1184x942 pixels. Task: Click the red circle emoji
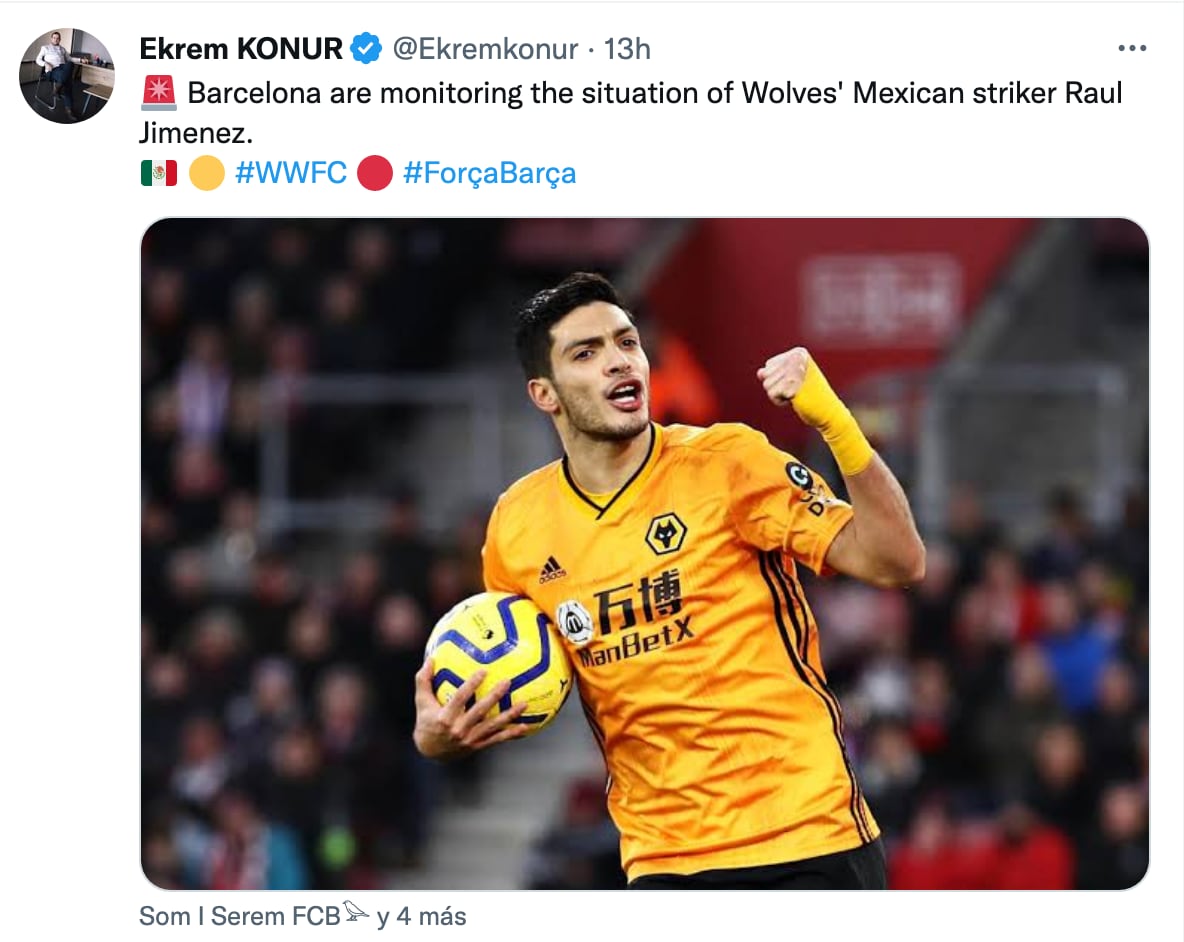click(x=375, y=173)
